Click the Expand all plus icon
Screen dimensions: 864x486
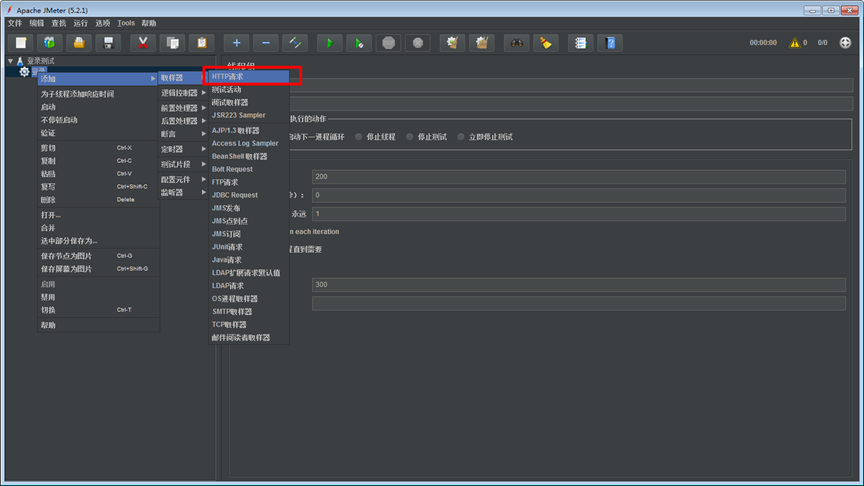pyautogui.click(x=236, y=42)
